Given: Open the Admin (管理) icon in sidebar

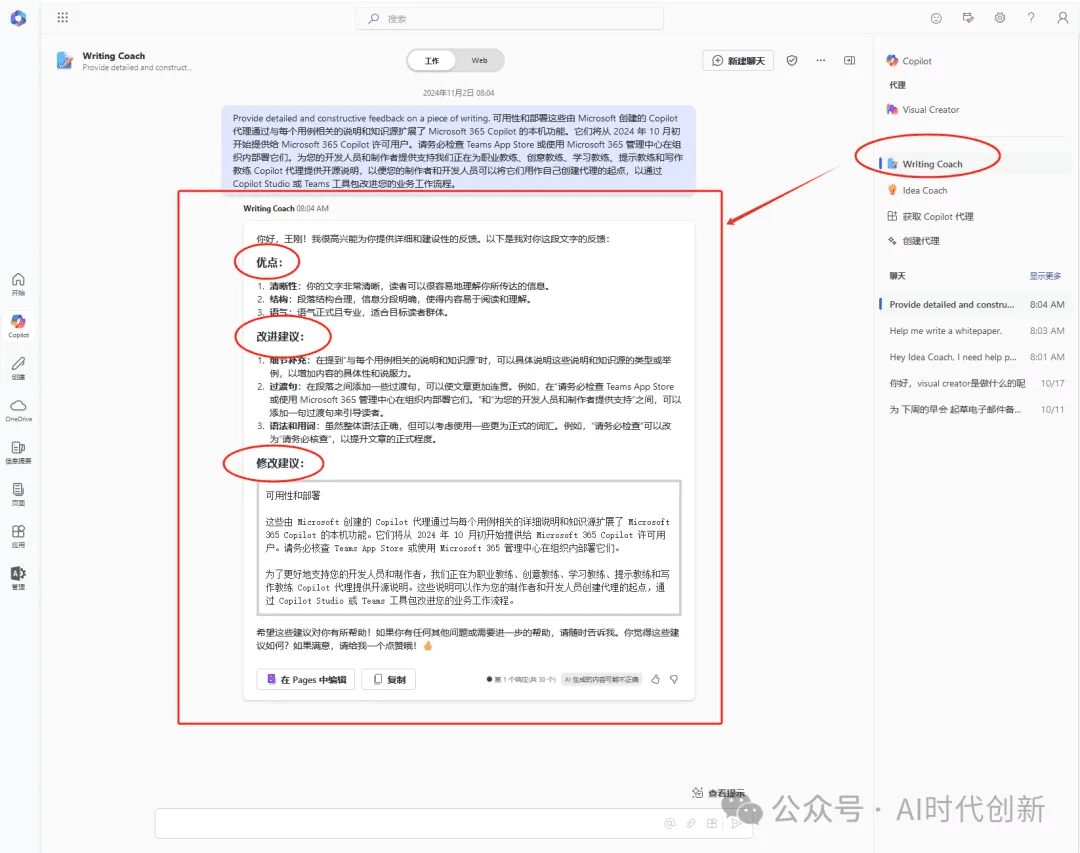Looking at the screenshot, I should coord(19,577).
